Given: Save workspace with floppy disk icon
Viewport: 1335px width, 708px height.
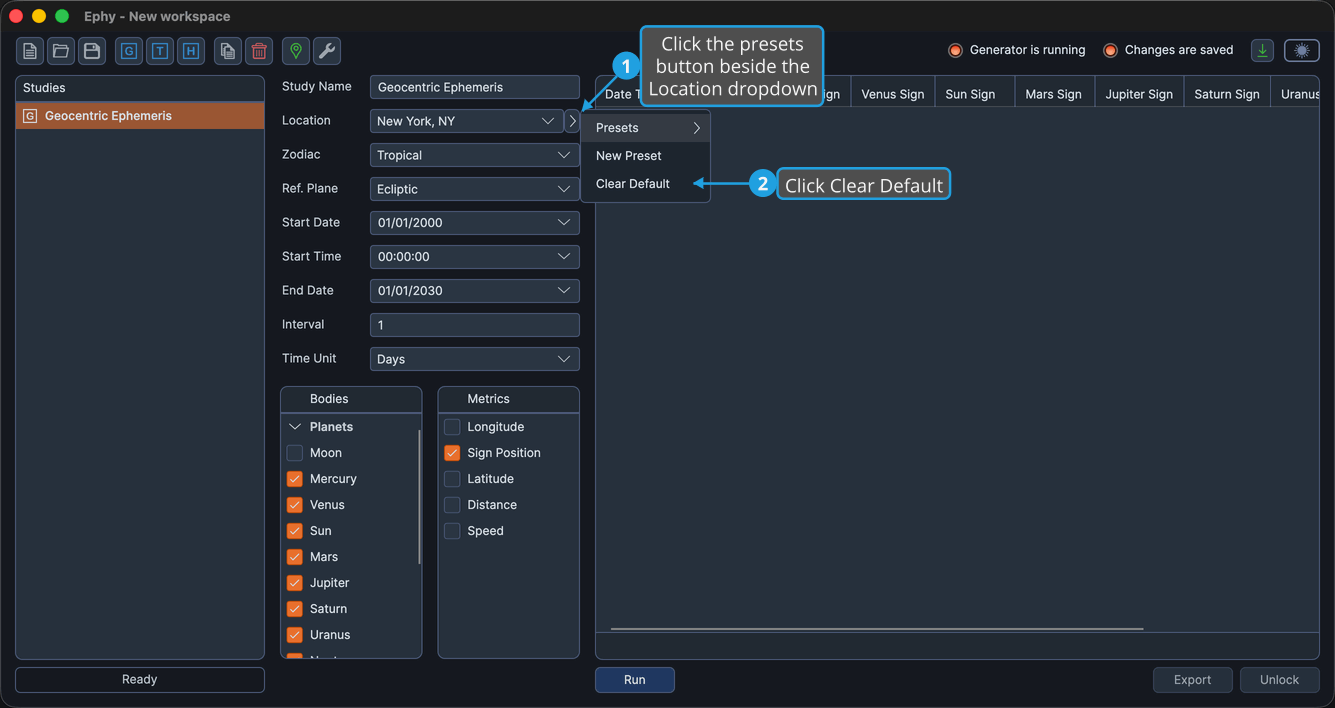Looking at the screenshot, I should pos(92,51).
